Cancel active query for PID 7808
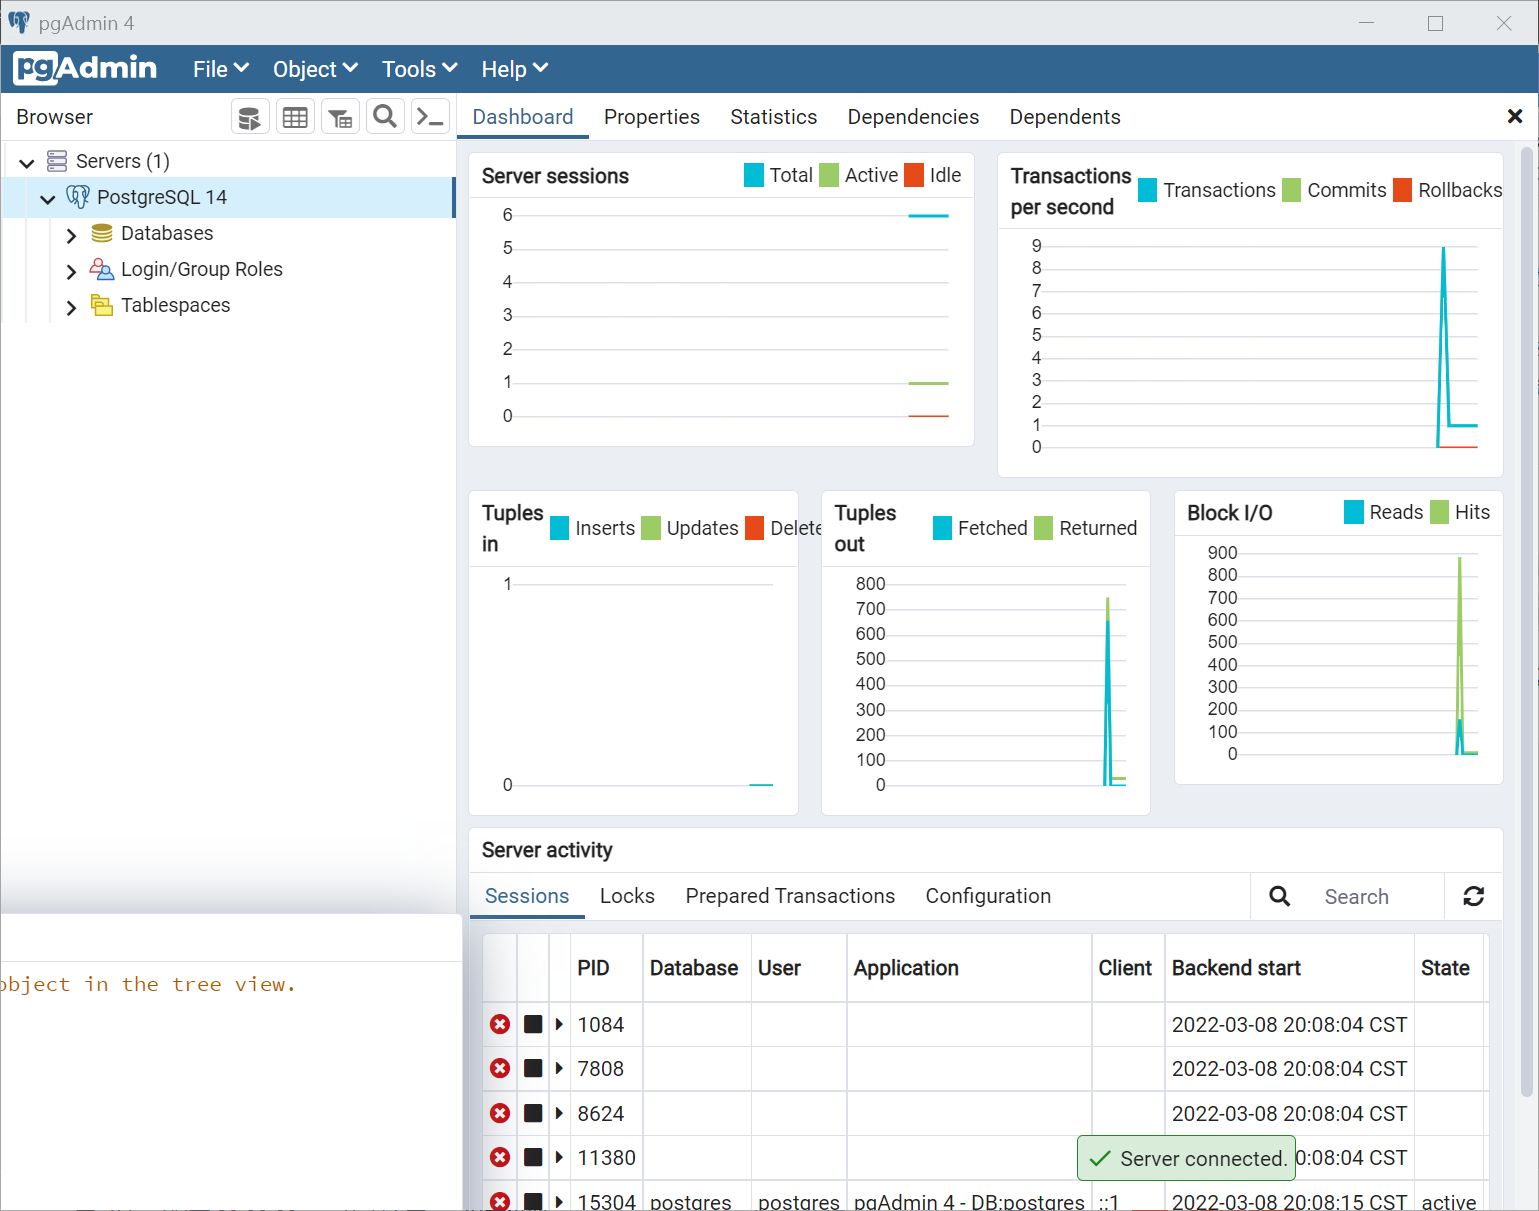The height and width of the screenshot is (1211, 1539). 533,1068
